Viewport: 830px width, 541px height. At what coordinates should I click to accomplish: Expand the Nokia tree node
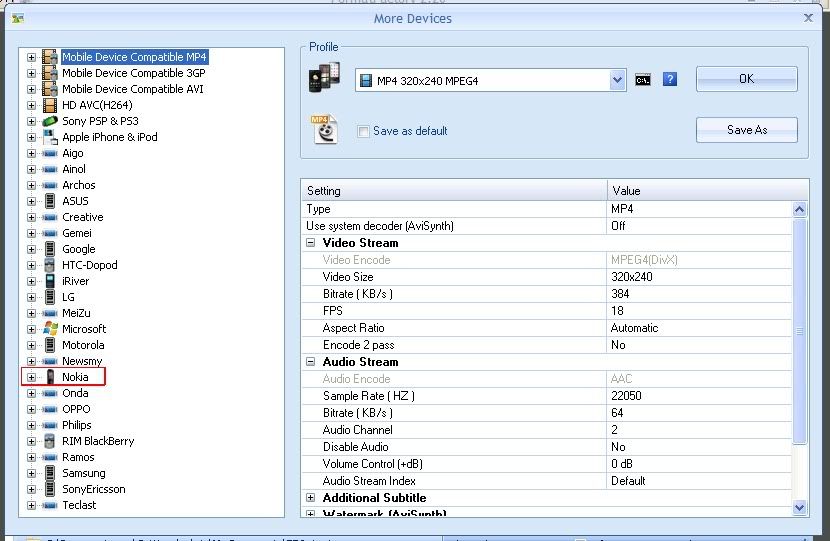pyautogui.click(x=31, y=377)
